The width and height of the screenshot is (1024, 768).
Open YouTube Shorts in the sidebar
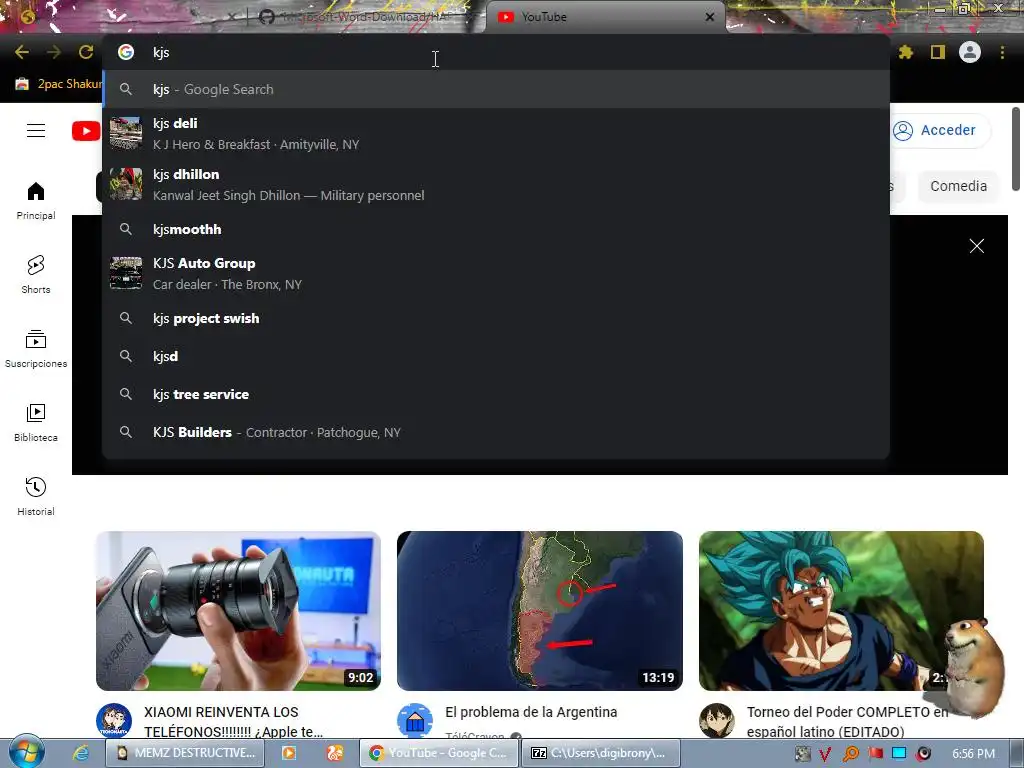point(36,274)
